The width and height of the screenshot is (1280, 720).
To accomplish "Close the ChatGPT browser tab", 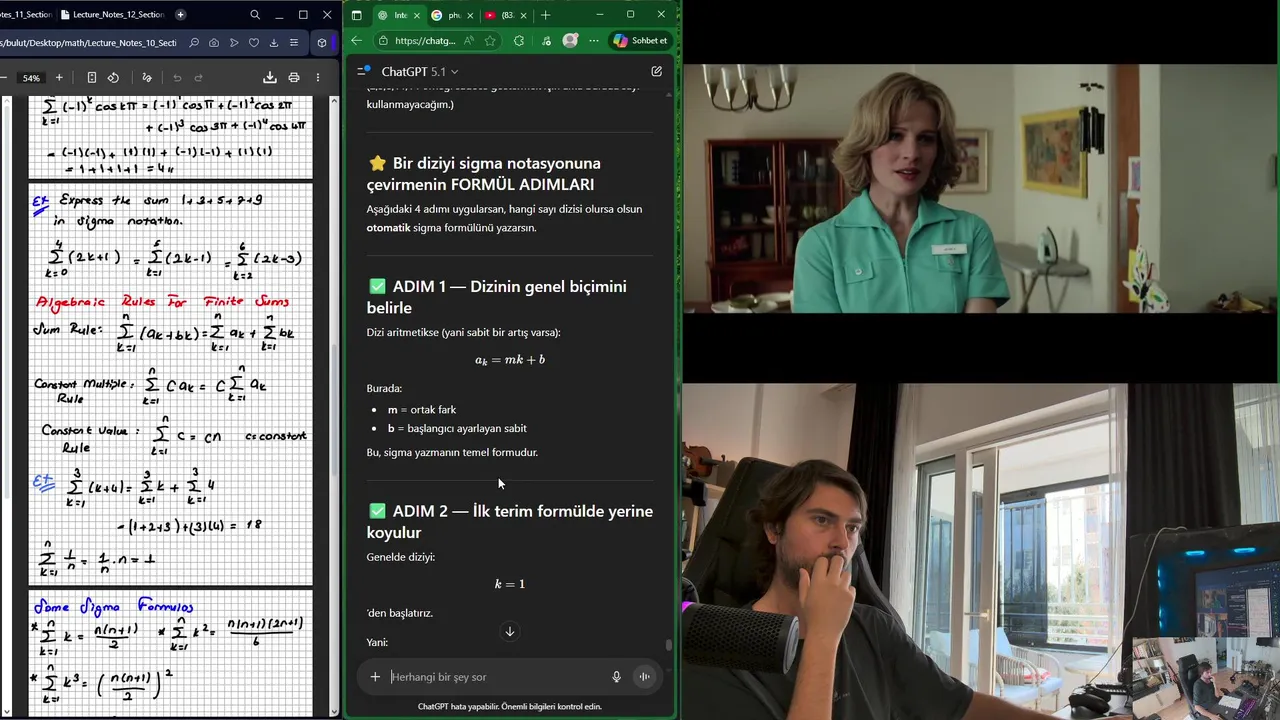I will coord(415,15).
